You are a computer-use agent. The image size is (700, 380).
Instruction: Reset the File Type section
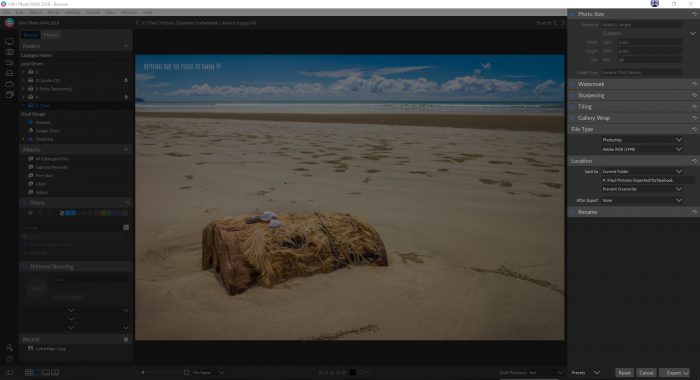pyautogui.click(x=694, y=129)
